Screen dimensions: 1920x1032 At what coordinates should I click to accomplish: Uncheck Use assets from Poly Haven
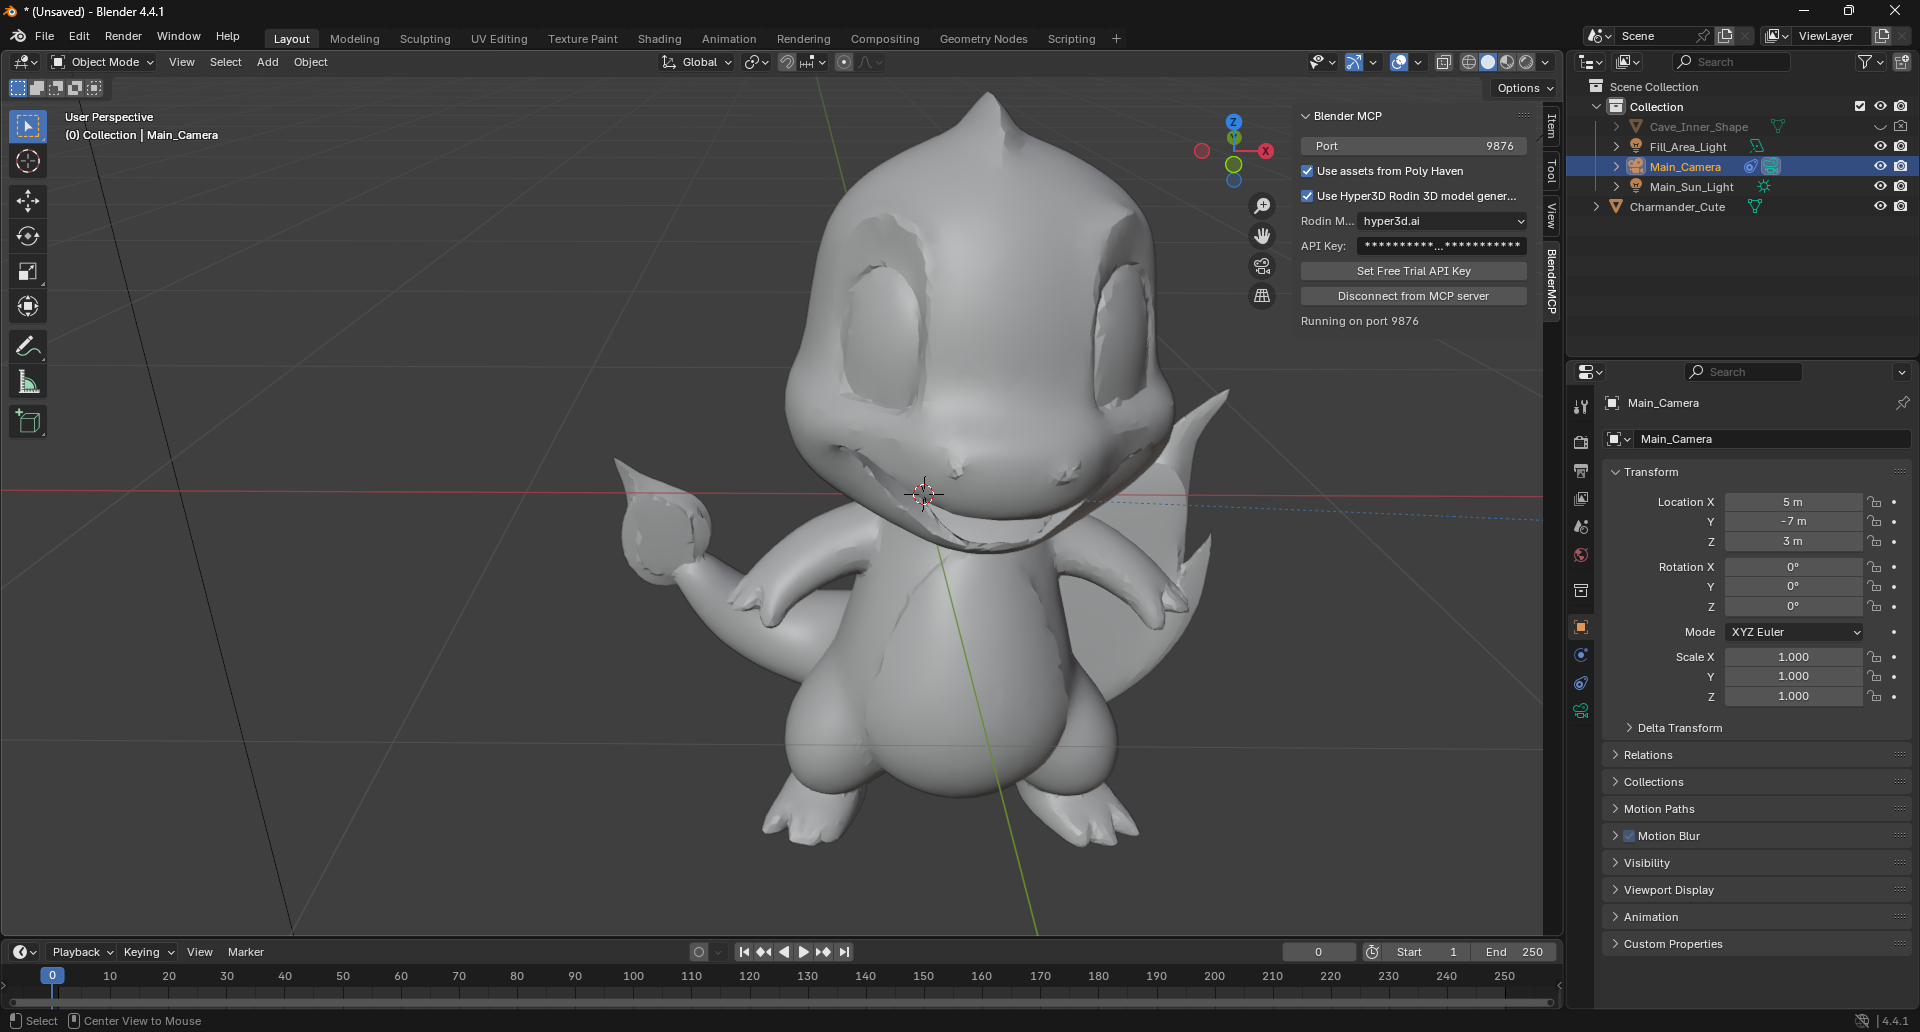(1307, 171)
